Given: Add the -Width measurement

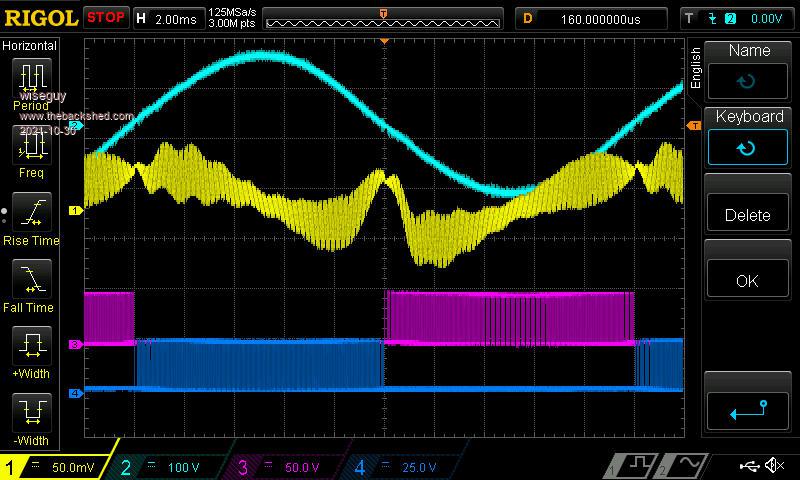Looking at the screenshot, I should [31, 417].
